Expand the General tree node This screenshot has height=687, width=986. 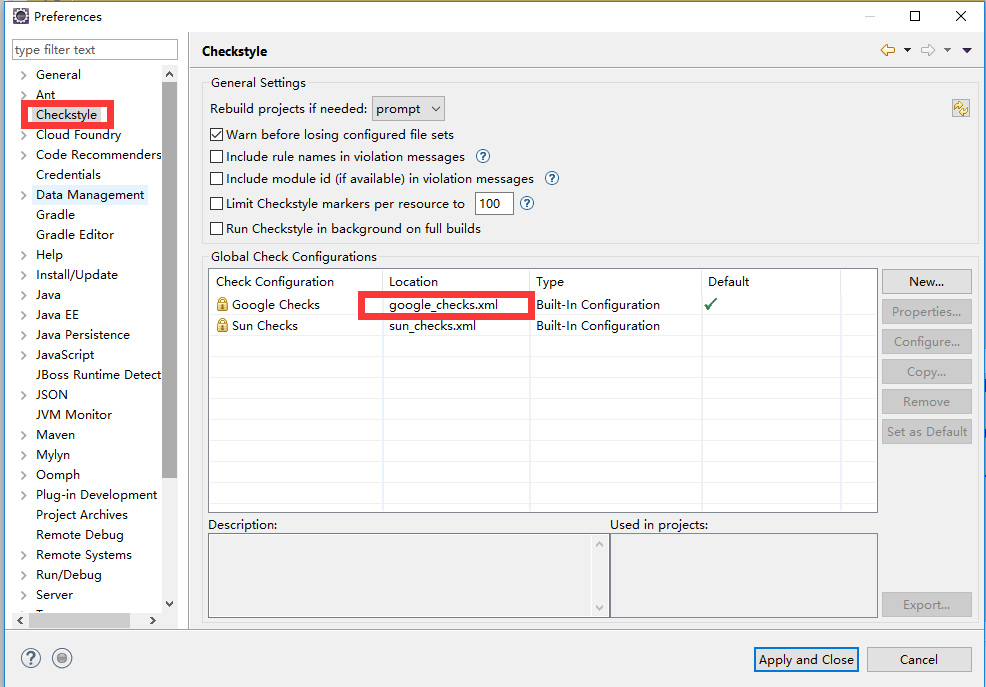coord(23,75)
